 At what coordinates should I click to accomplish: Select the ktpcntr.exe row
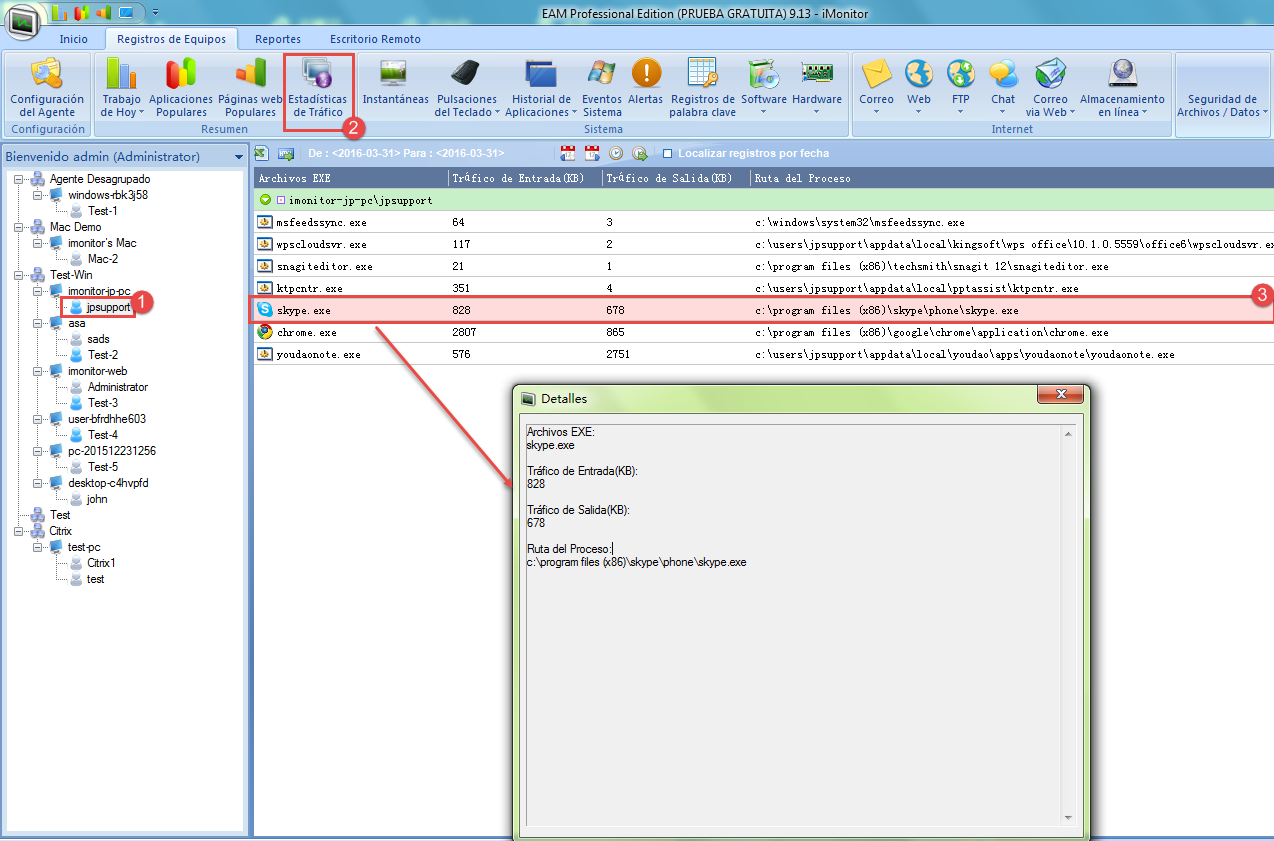pyautogui.click(x=764, y=288)
